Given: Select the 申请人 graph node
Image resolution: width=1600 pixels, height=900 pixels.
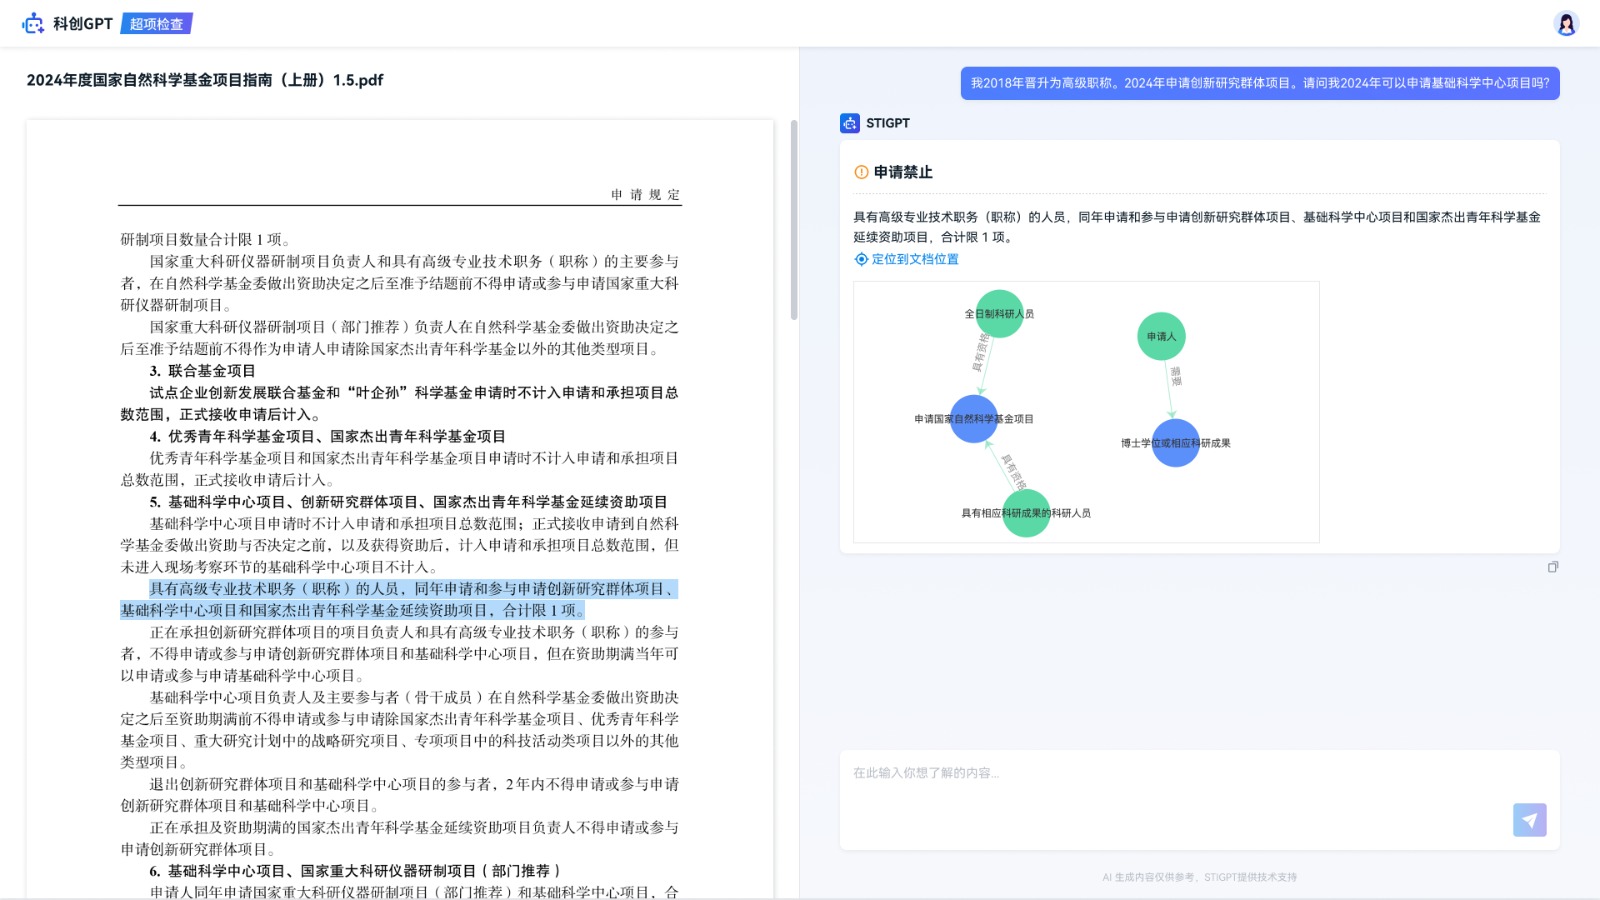Looking at the screenshot, I should coord(1161,336).
